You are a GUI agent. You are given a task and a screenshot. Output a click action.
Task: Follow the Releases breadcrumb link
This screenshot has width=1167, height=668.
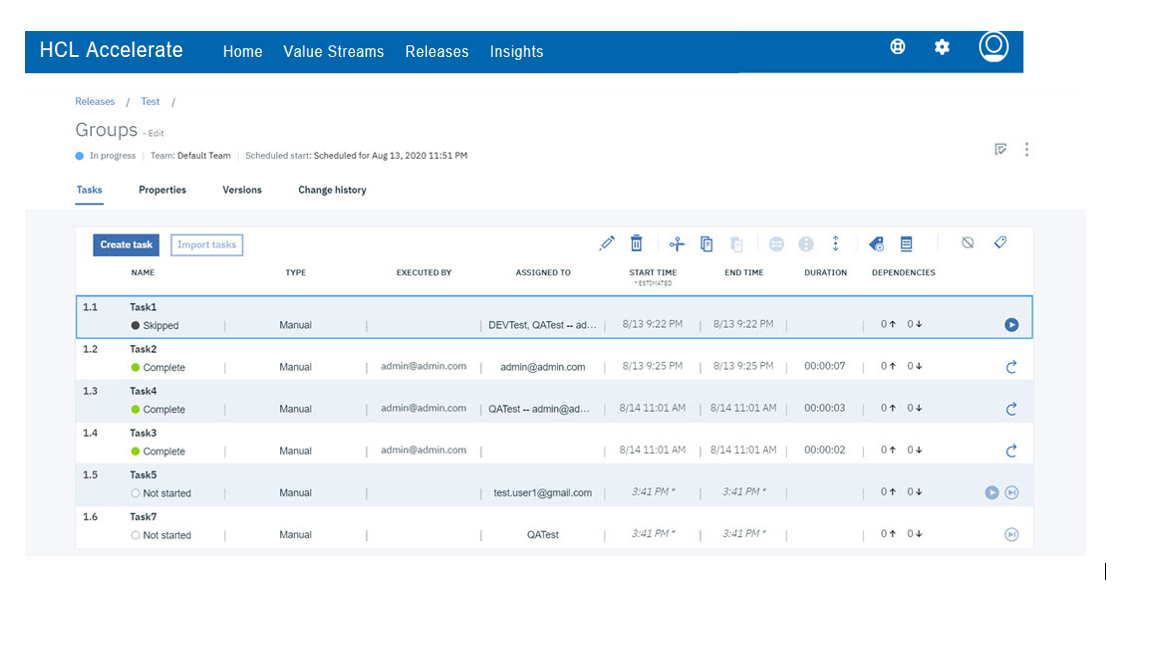click(x=94, y=101)
